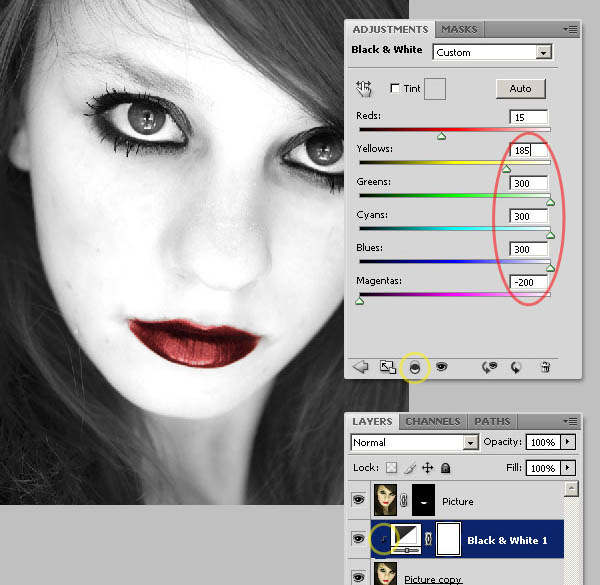
Task: Lock all padlock icon
Action: click(445, 468)
